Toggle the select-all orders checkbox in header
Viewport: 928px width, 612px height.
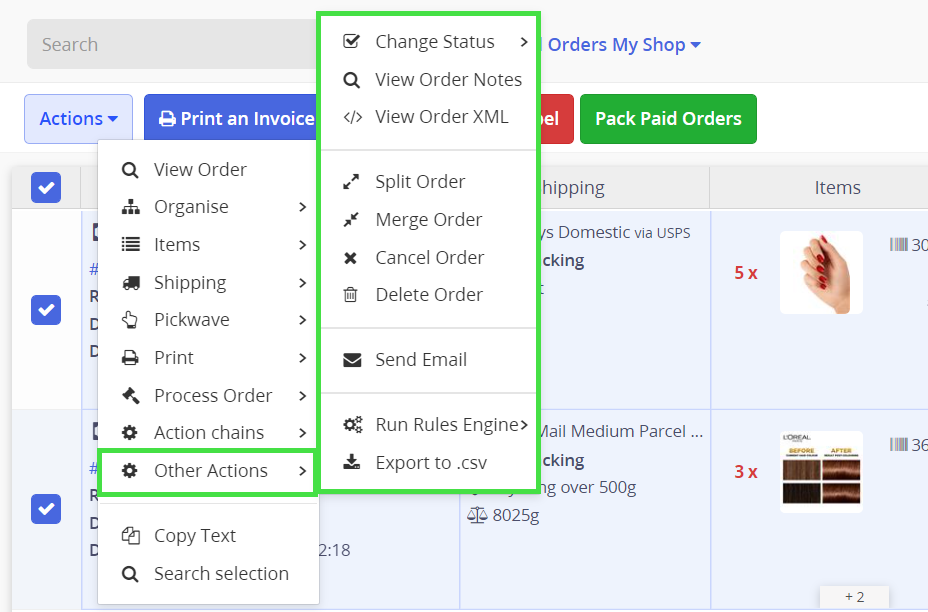(x=46, y=187)
